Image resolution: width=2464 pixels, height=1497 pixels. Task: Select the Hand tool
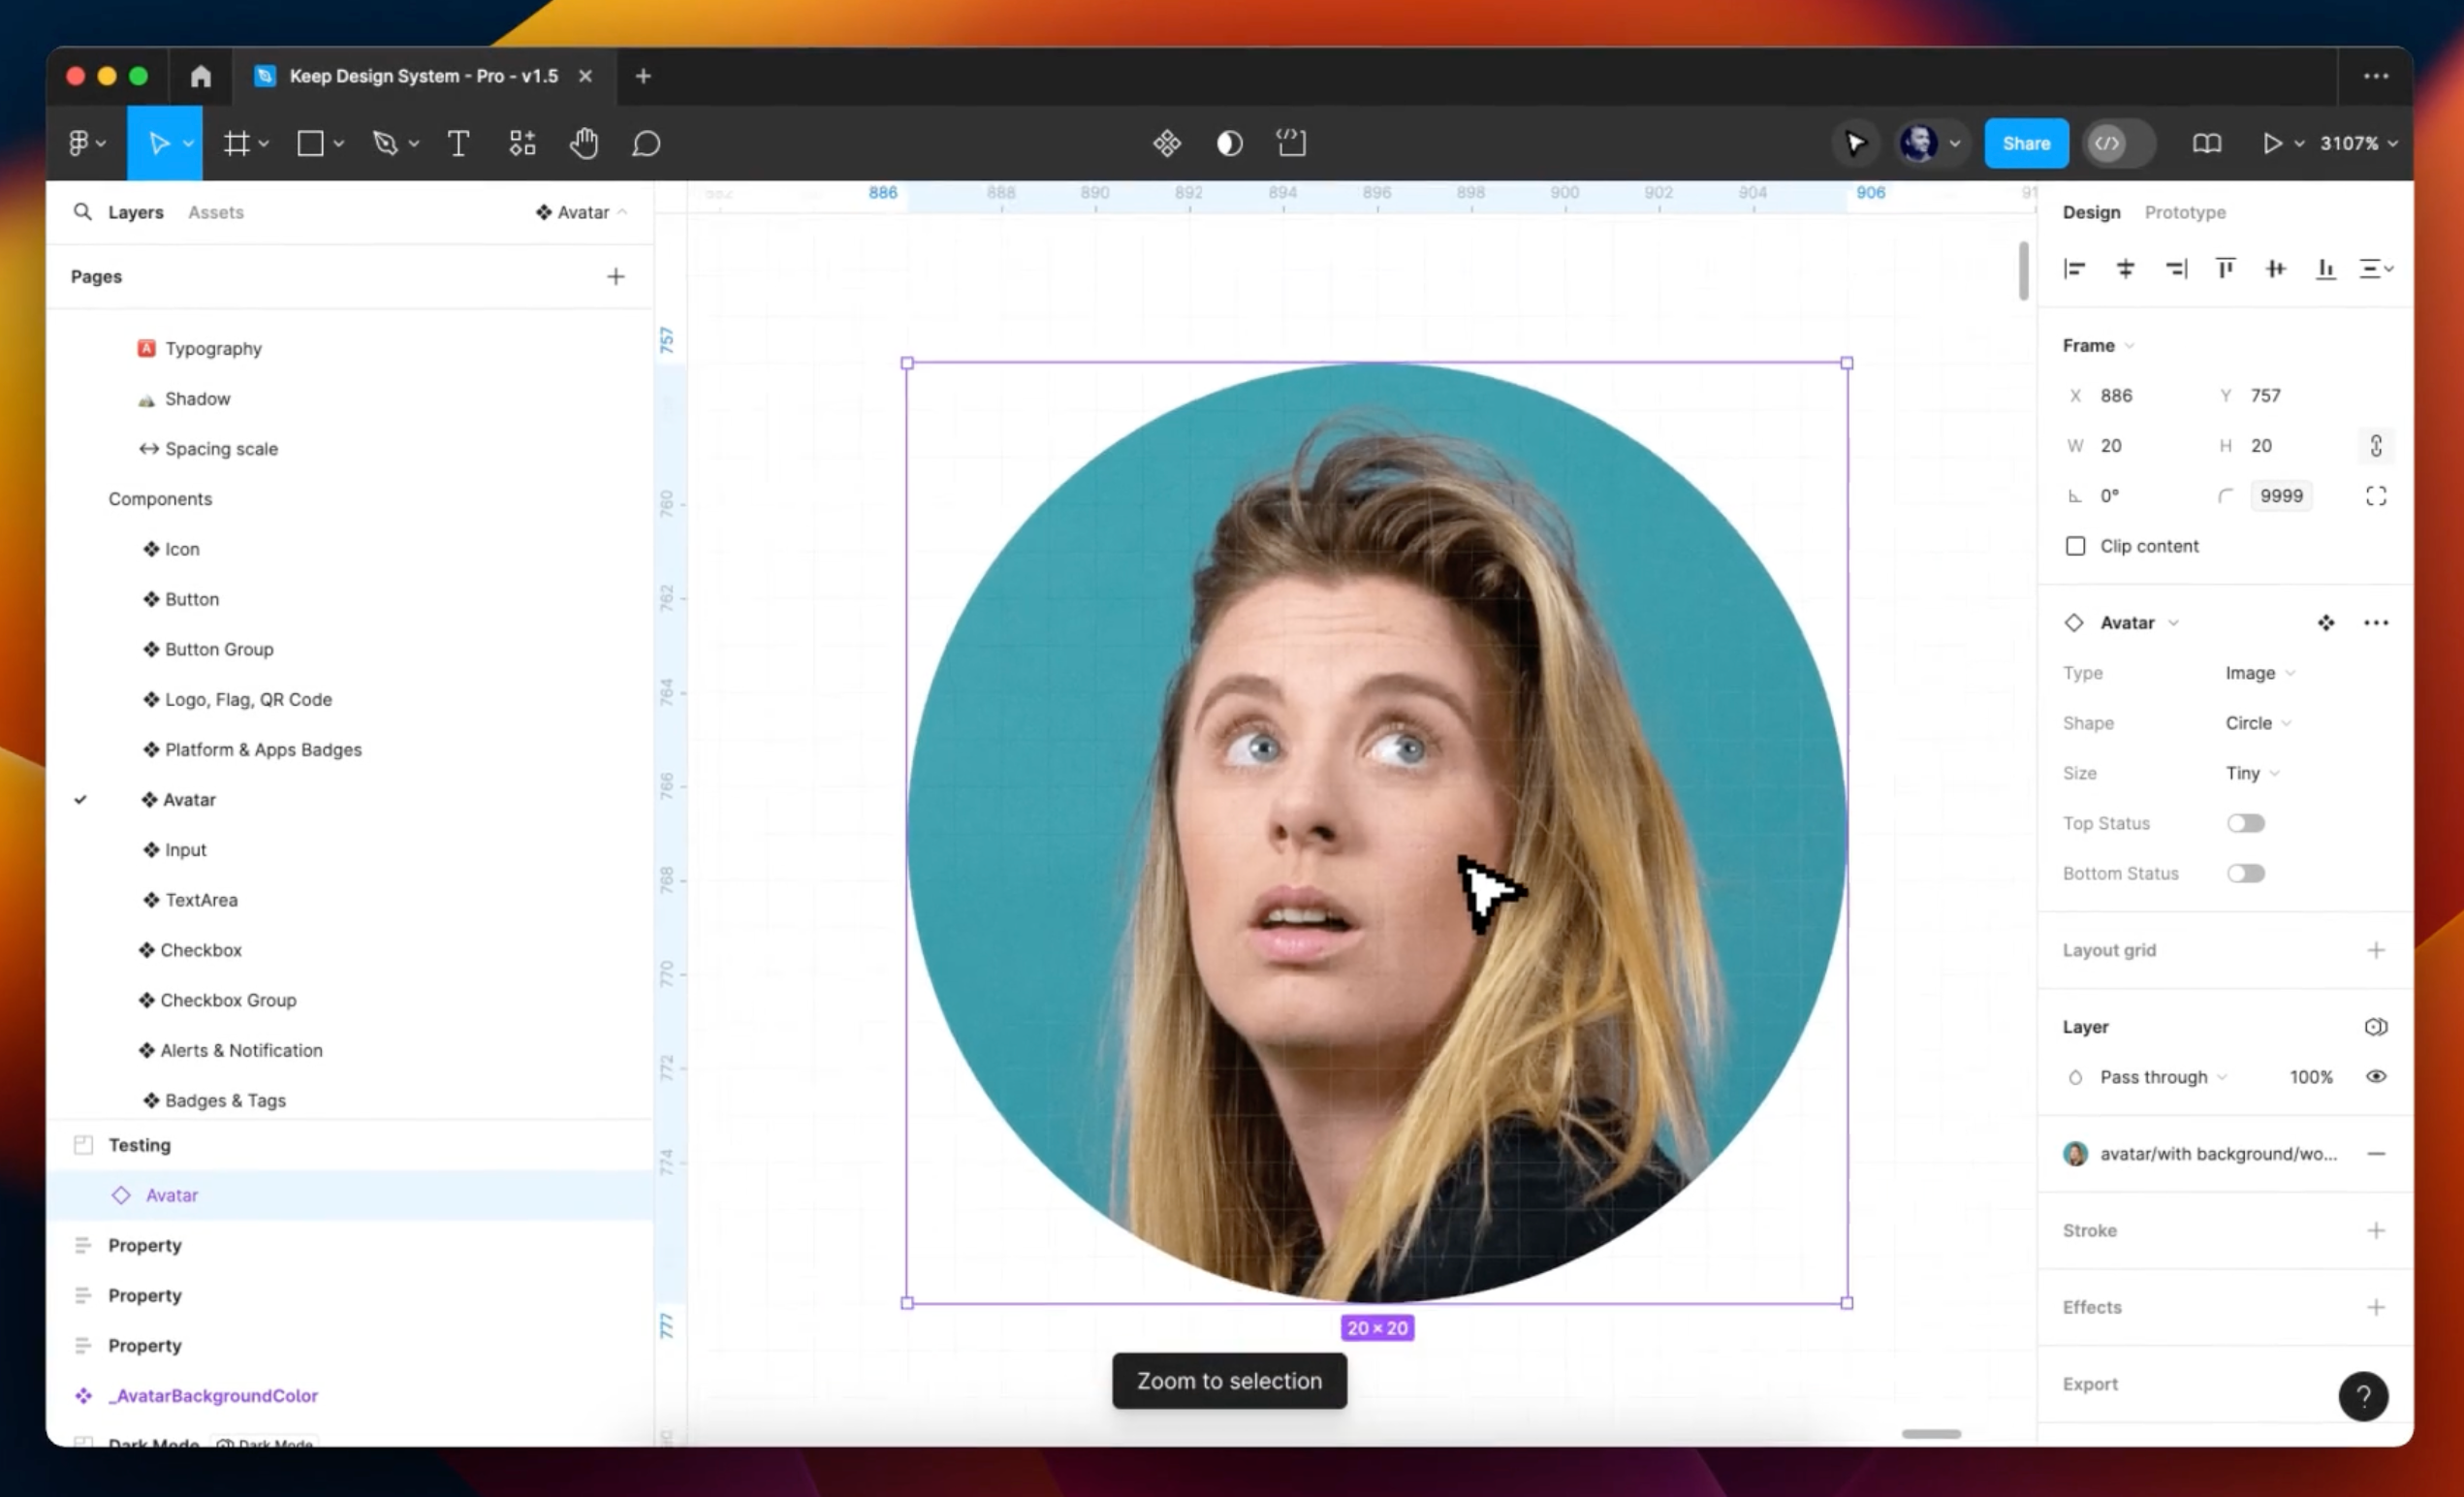click(x=584, y=143)
